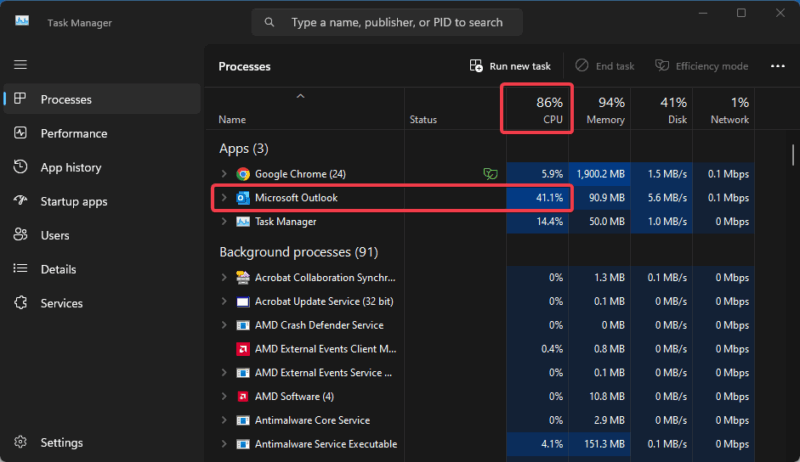Click the Task Manager process row icon
The image size is (800, 462).
[243, 222]
